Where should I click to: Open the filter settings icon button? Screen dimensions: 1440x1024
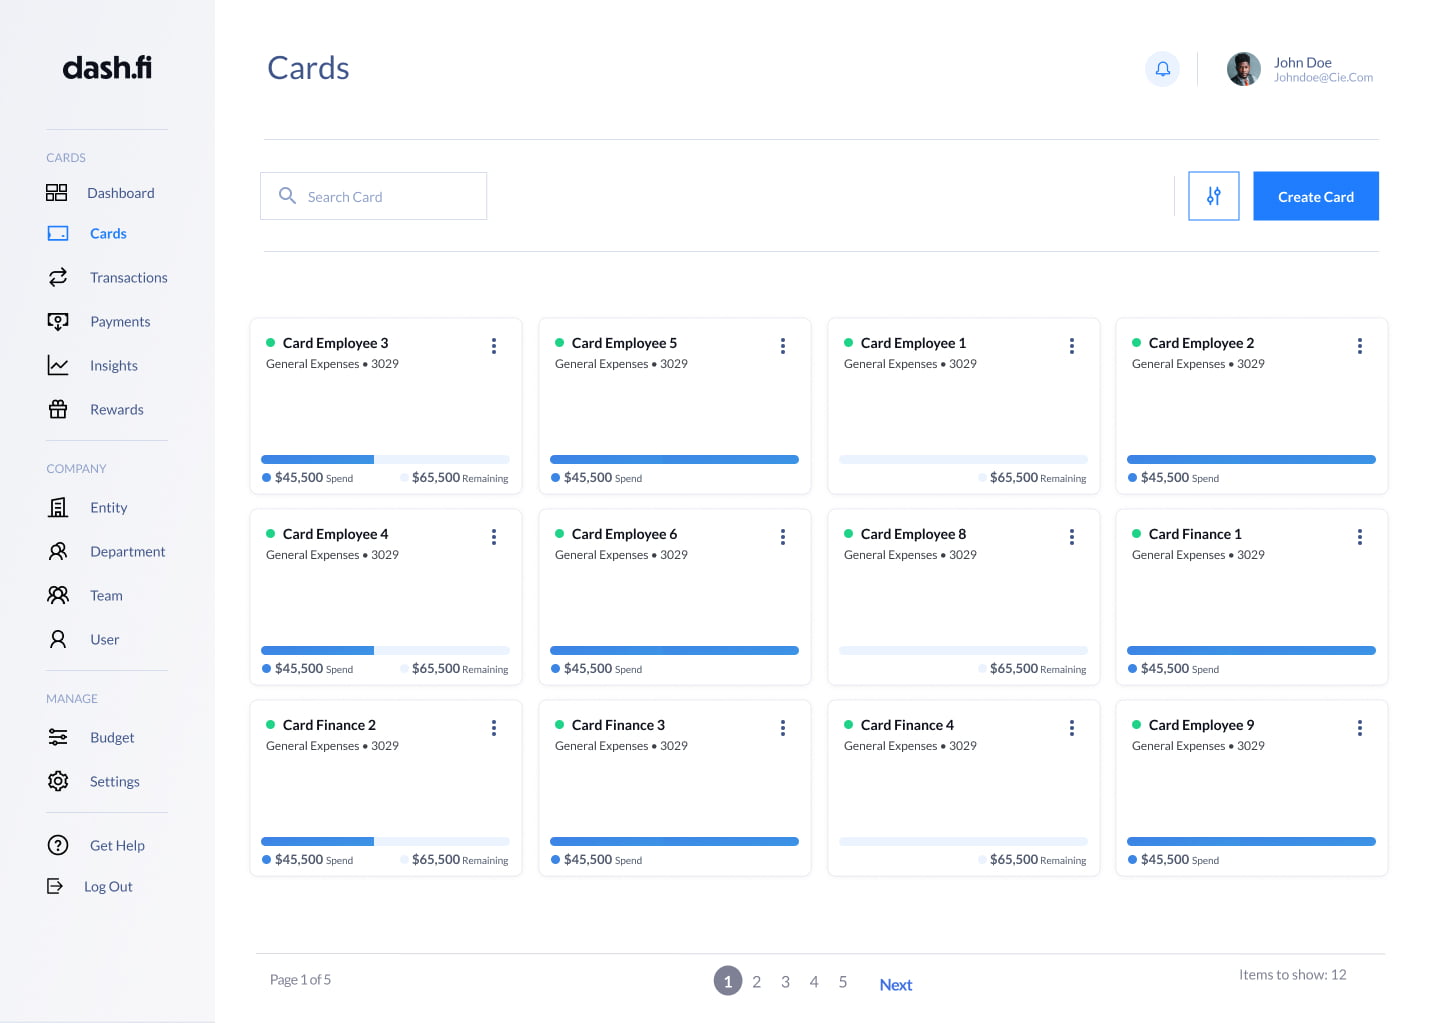click(x=1213, y=196)
